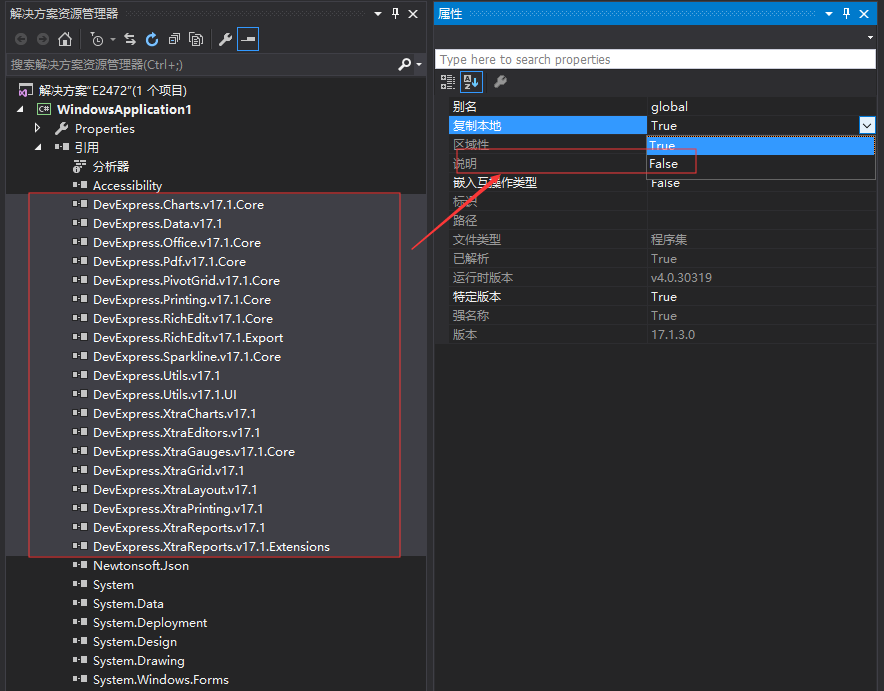The image size is (884, 691).
Task: Select DevExpress.Pdf.v17.1.Core reference
Action: click(169, 262)
